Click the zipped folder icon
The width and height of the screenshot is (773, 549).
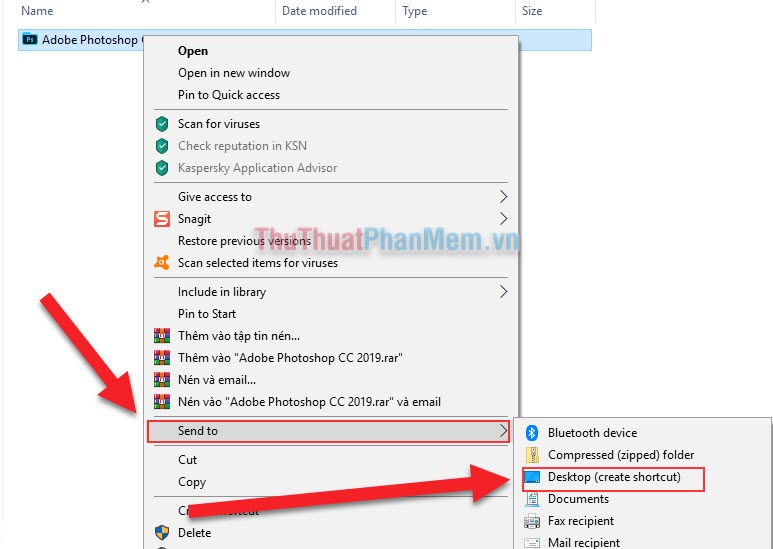pos(532,455)
